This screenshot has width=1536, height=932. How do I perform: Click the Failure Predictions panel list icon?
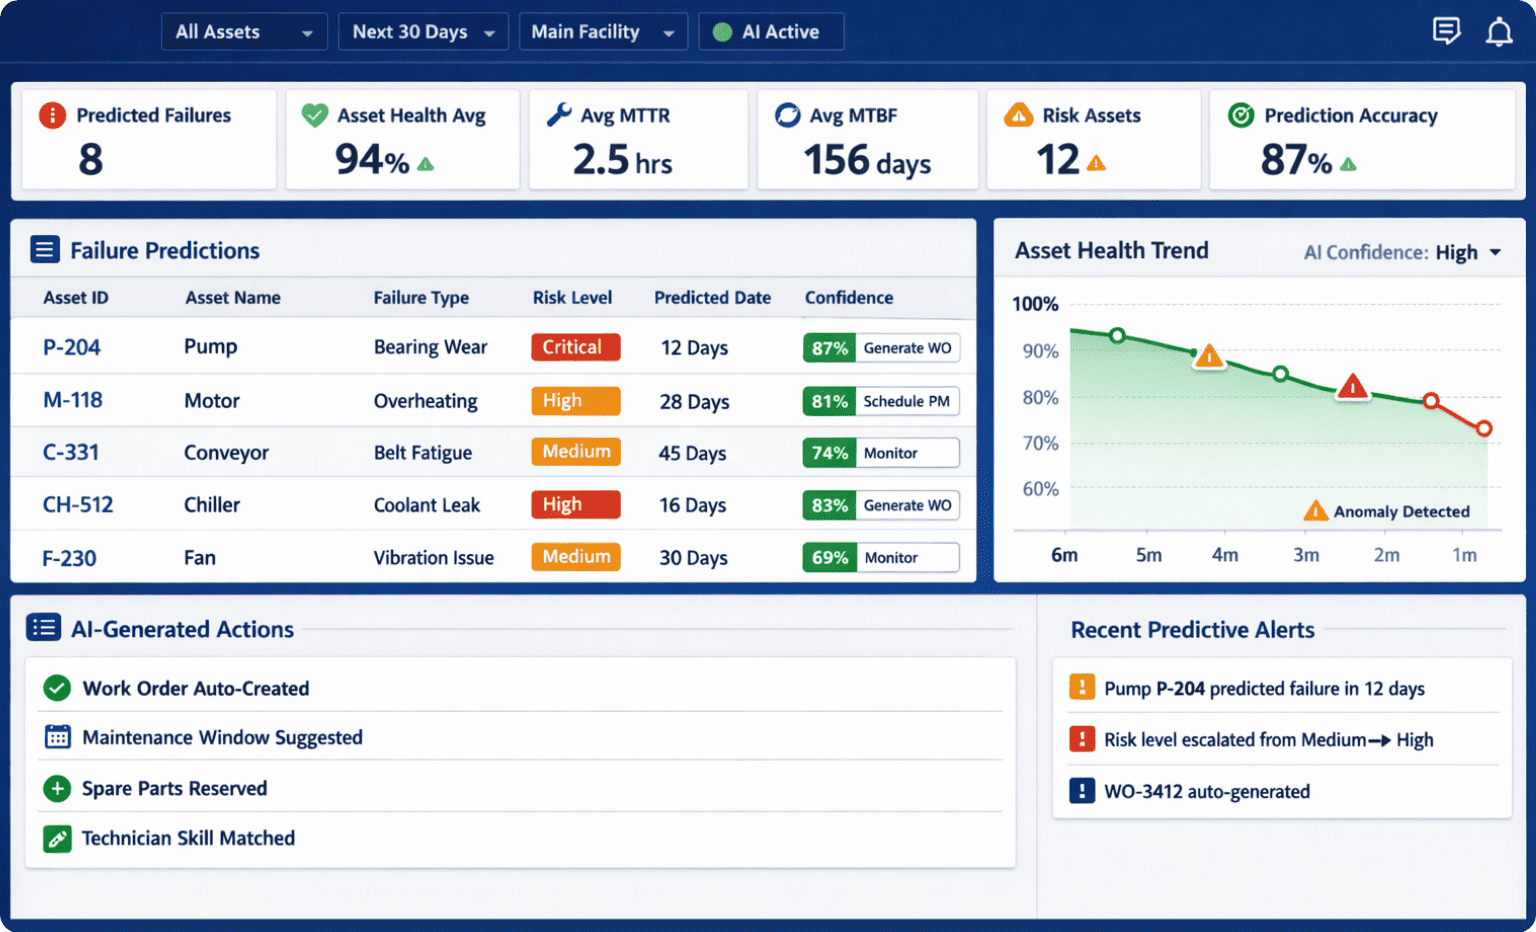[x=45, y=249]
